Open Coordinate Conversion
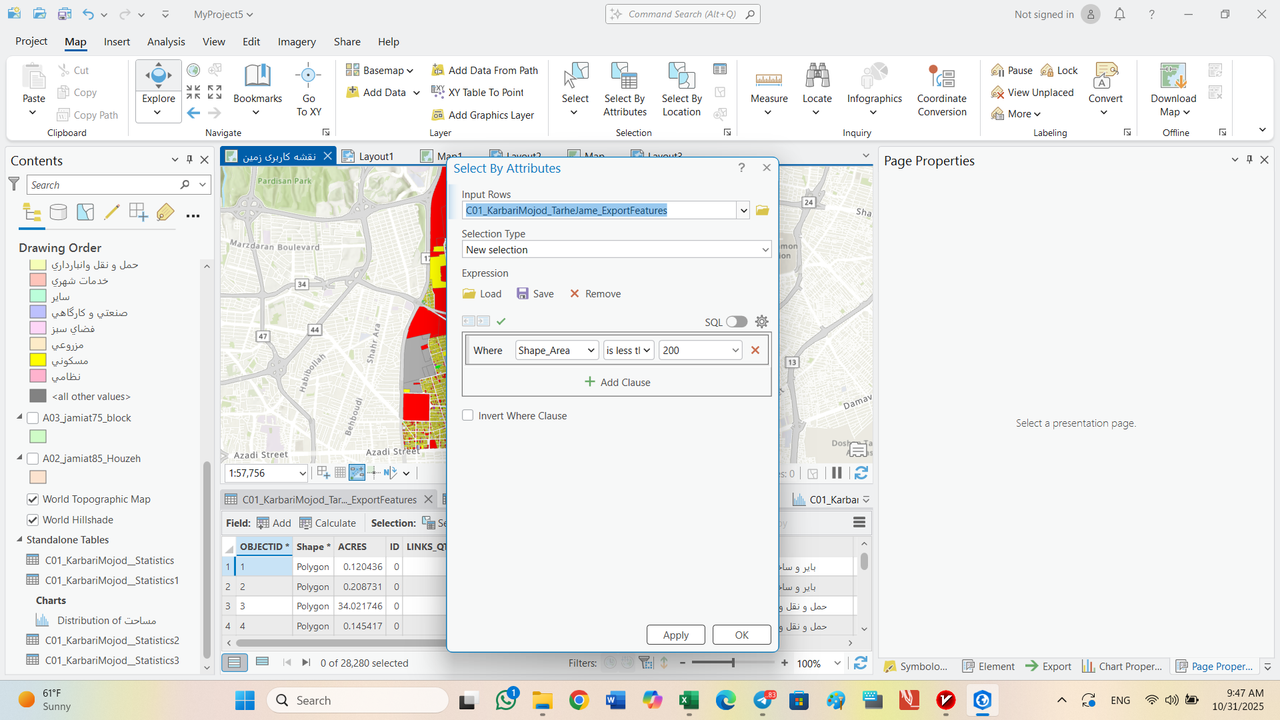 (x=942, y=90)
